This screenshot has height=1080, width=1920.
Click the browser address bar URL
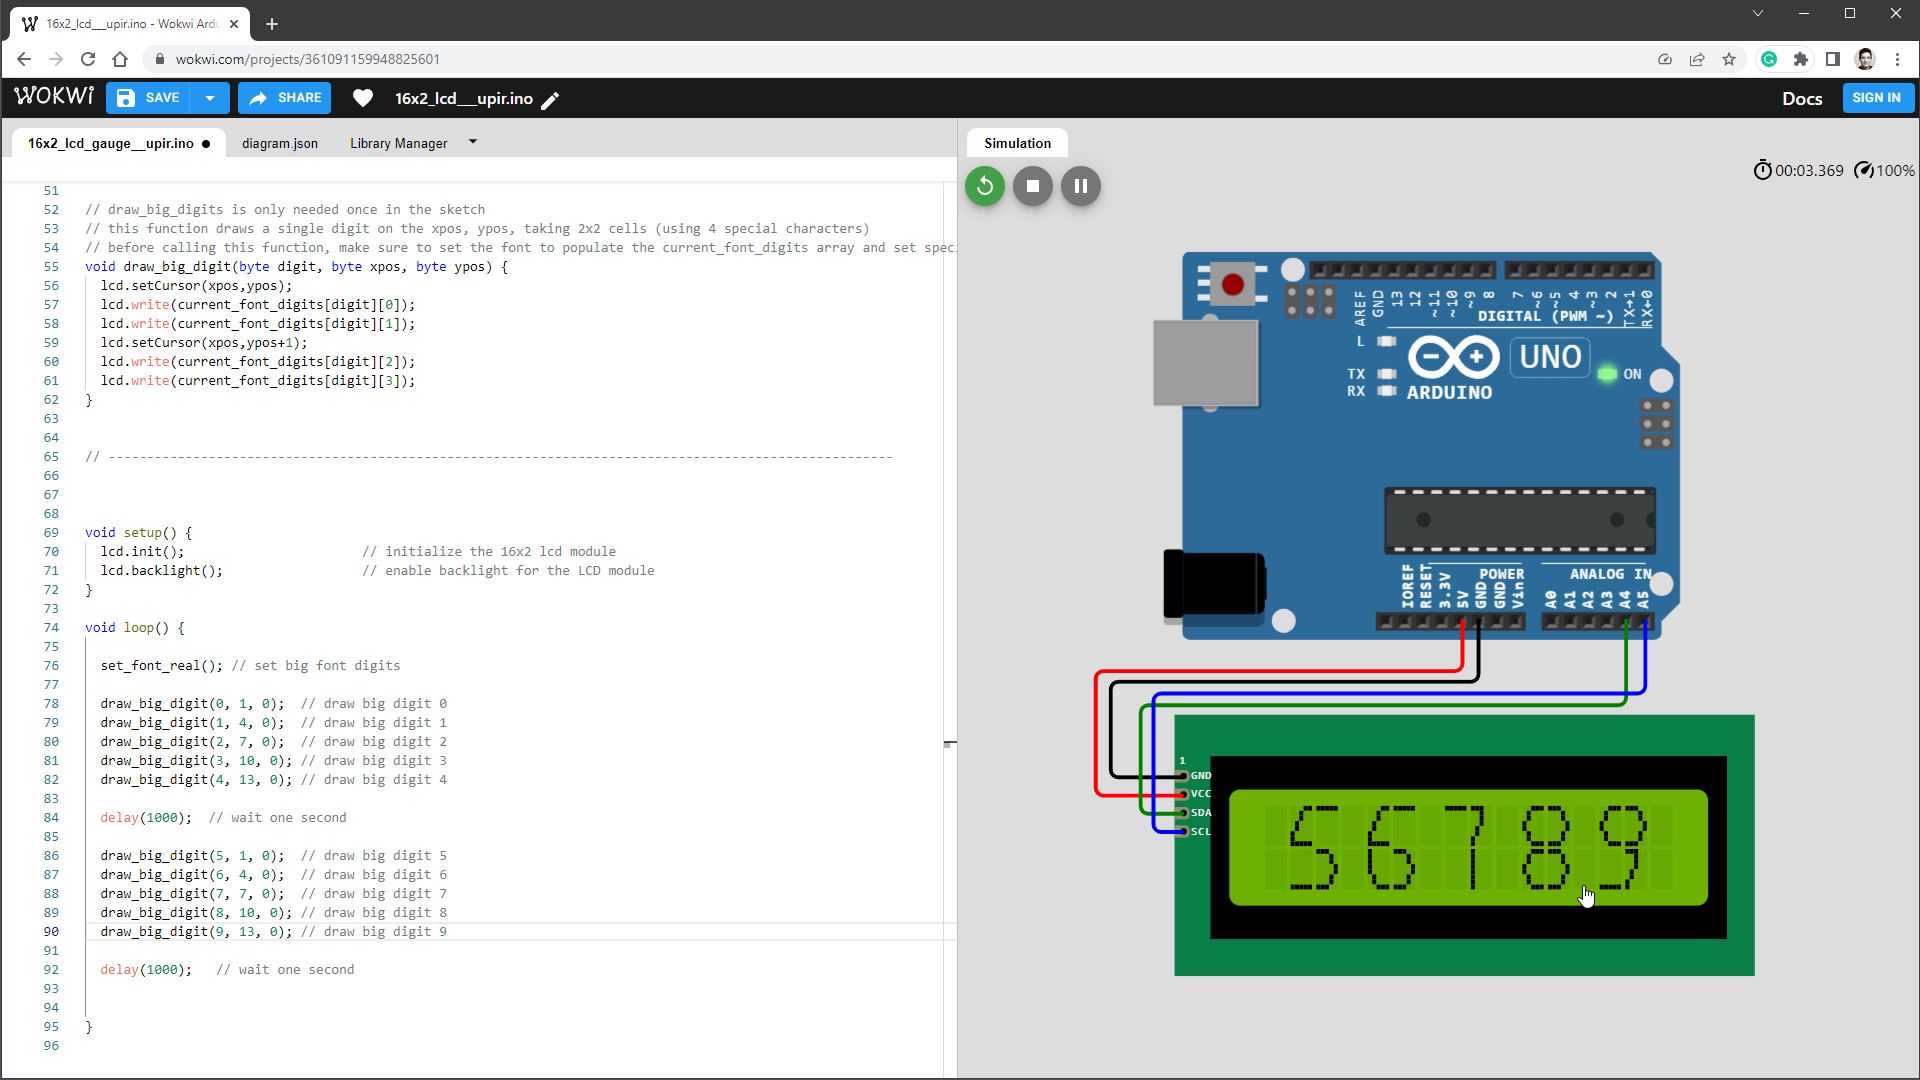click(x=308, y=59)
